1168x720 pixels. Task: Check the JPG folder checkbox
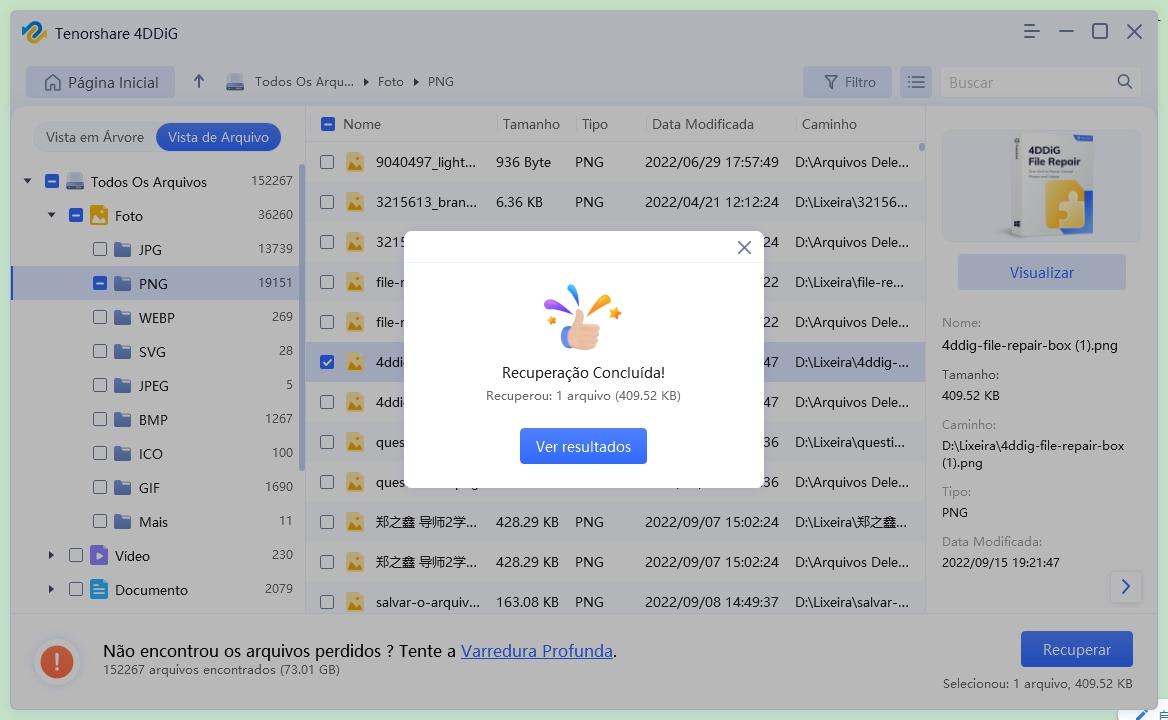click(100, 249)
